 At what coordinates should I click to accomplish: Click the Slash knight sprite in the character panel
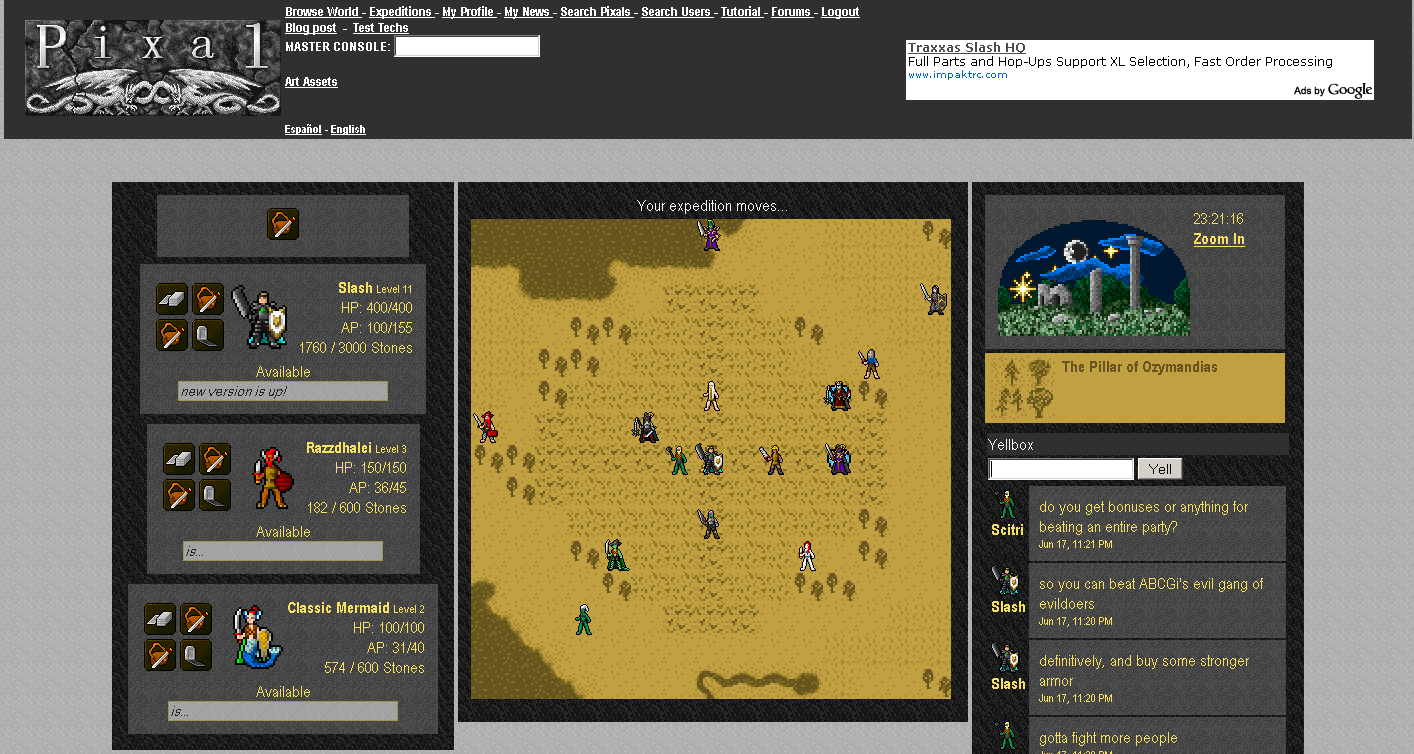click(x=259, y=317)
